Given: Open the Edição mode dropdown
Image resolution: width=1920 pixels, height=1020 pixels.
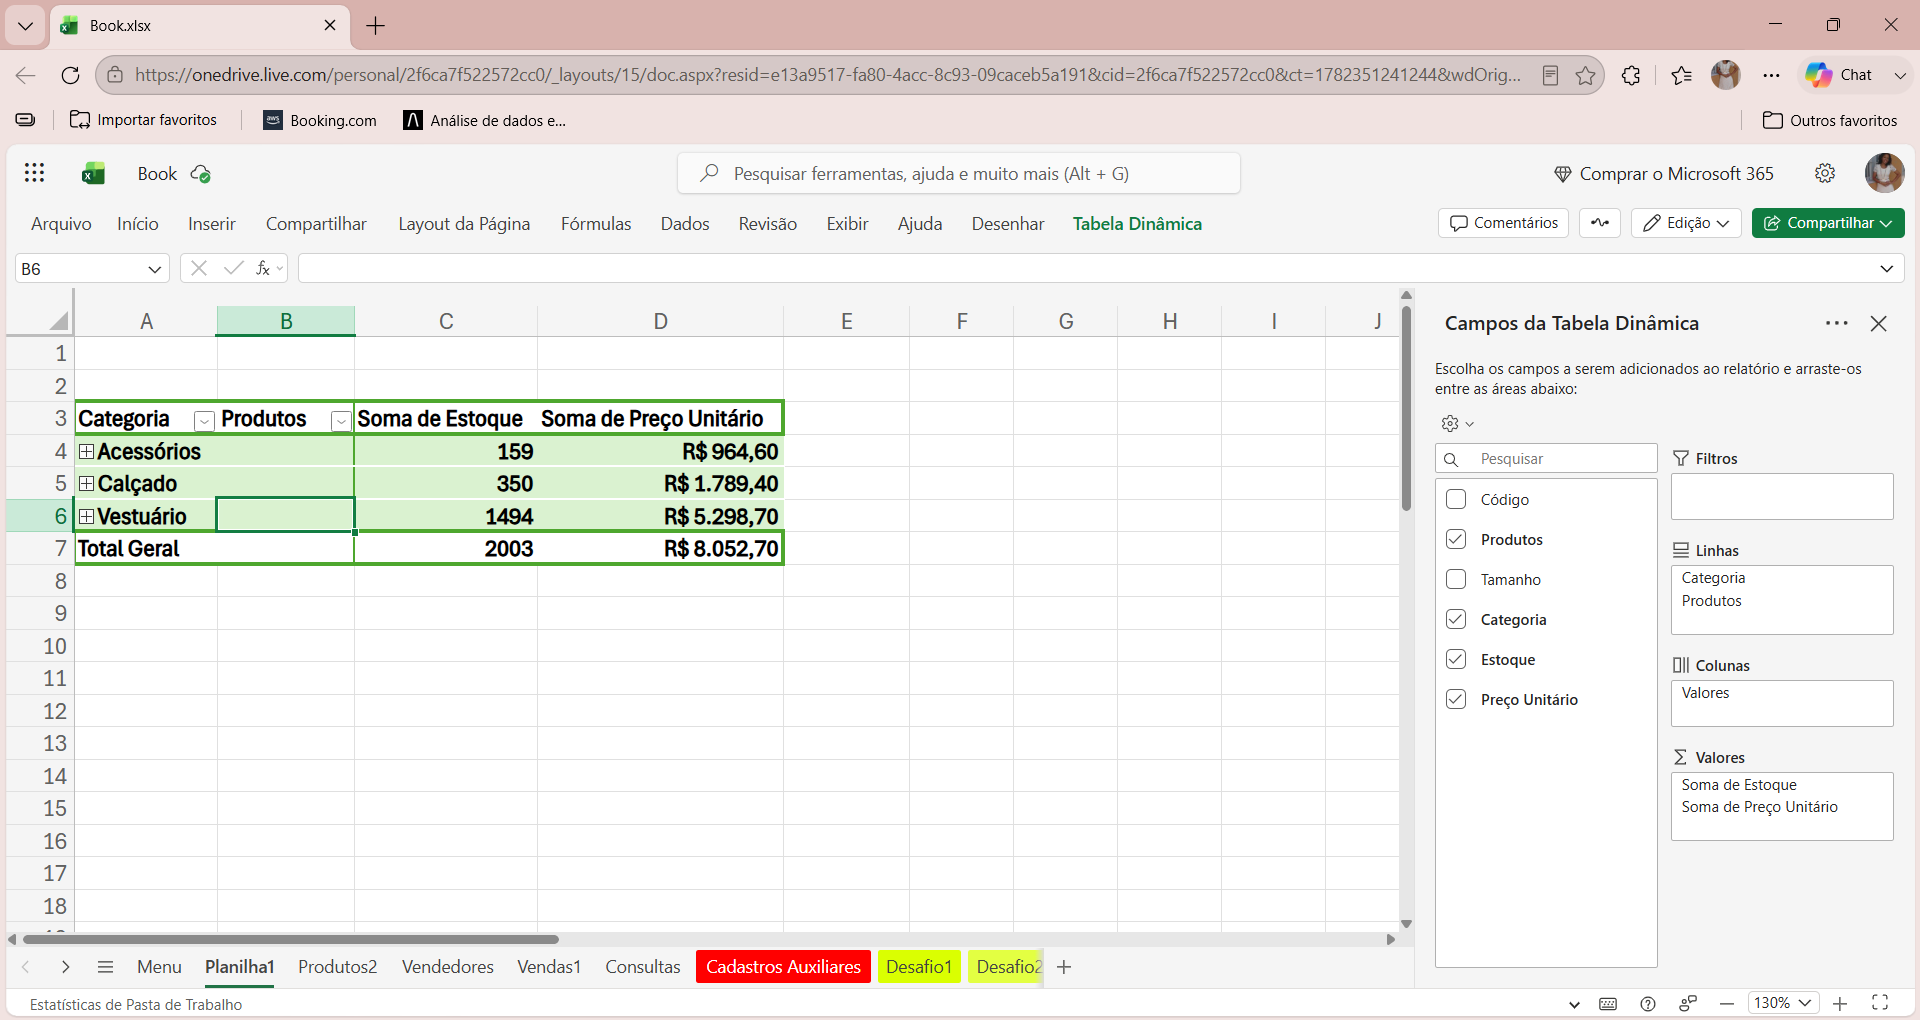Looking at the screenshot, I should click(x=1686, y=223).
